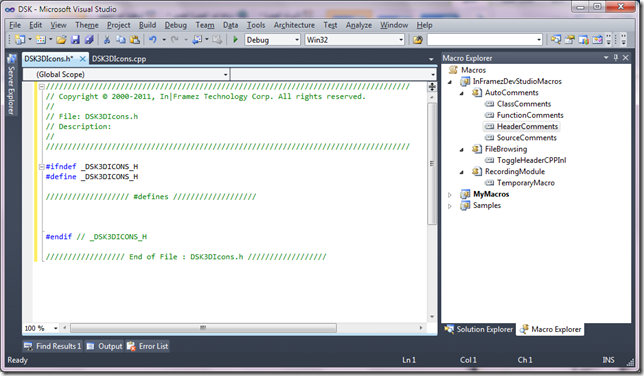Open the Architecture menu

(294, 25)
